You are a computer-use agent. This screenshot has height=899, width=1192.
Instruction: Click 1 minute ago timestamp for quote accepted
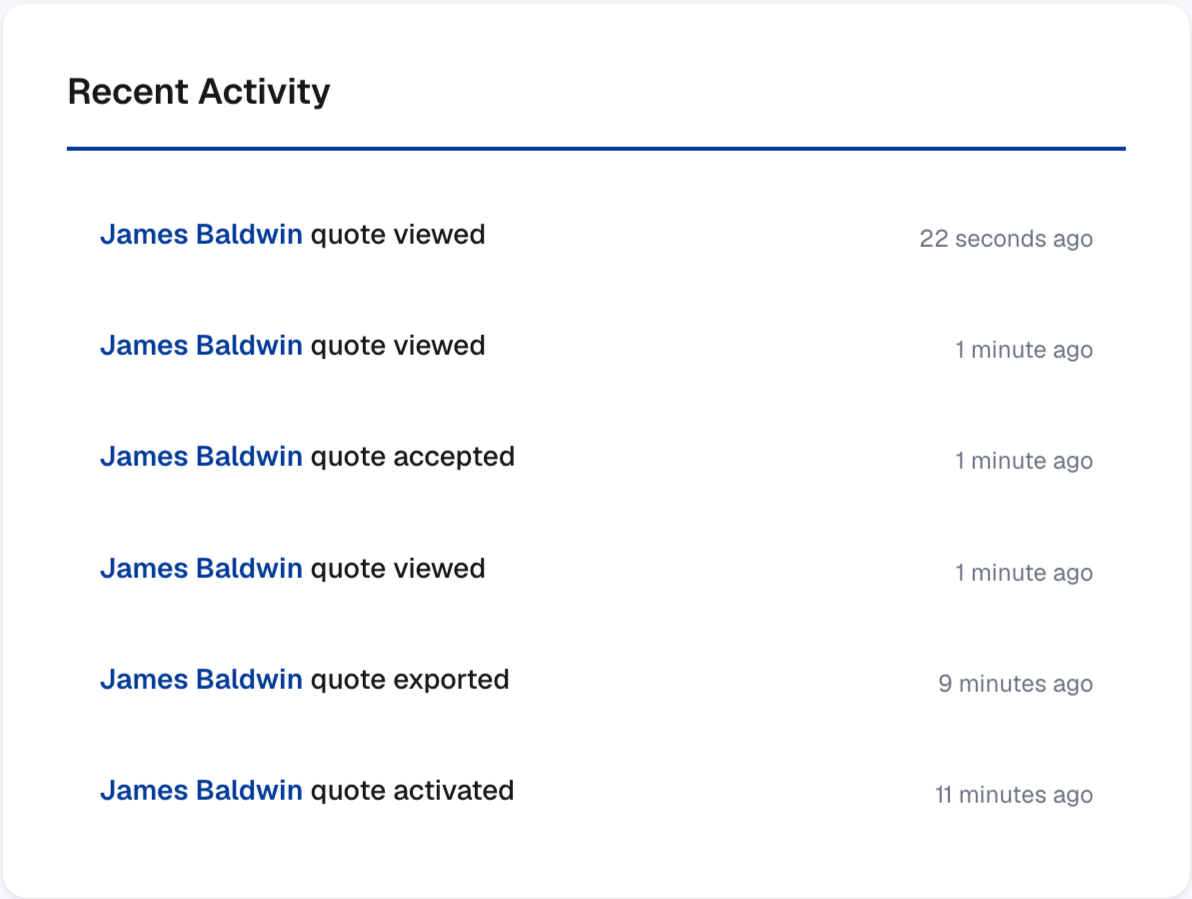[1024, 461]
